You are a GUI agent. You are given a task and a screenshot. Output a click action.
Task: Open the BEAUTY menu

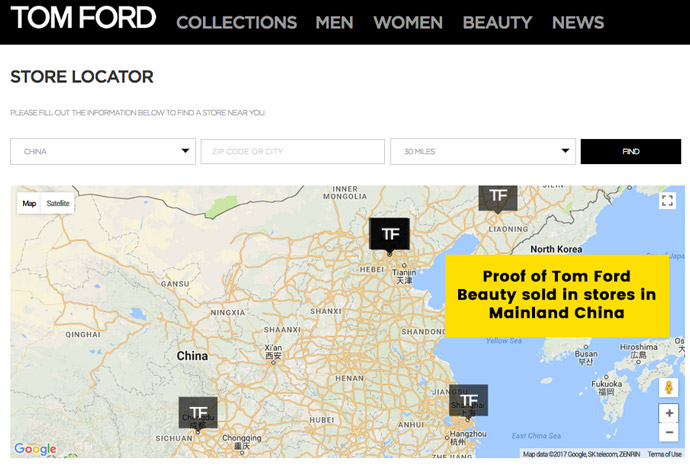[497, 23]
